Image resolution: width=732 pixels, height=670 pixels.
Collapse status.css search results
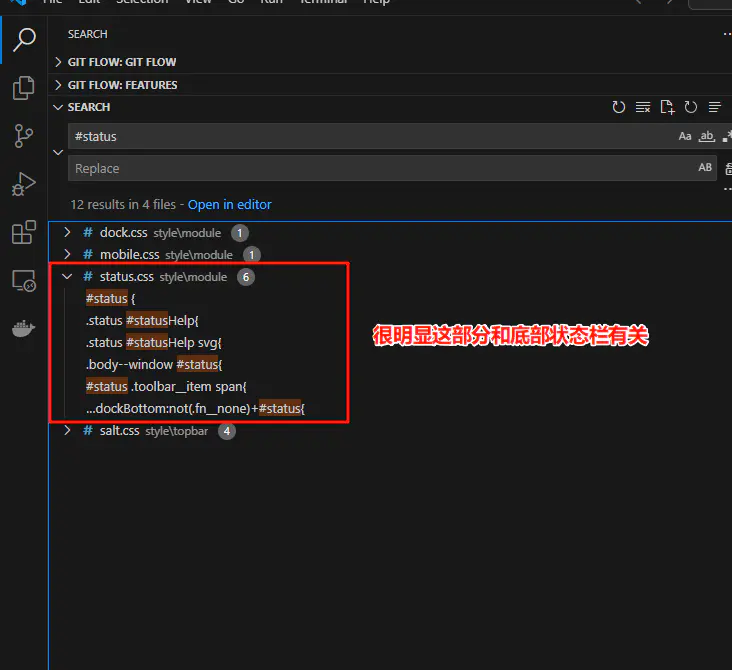[67, 277]
